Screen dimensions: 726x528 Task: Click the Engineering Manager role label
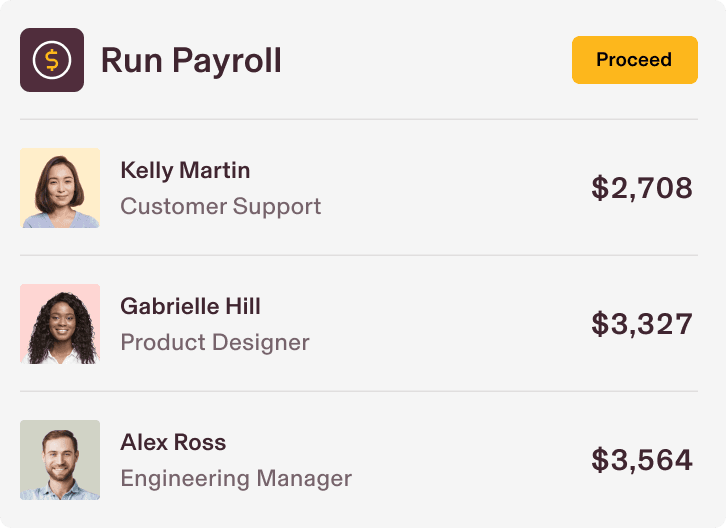236,479
